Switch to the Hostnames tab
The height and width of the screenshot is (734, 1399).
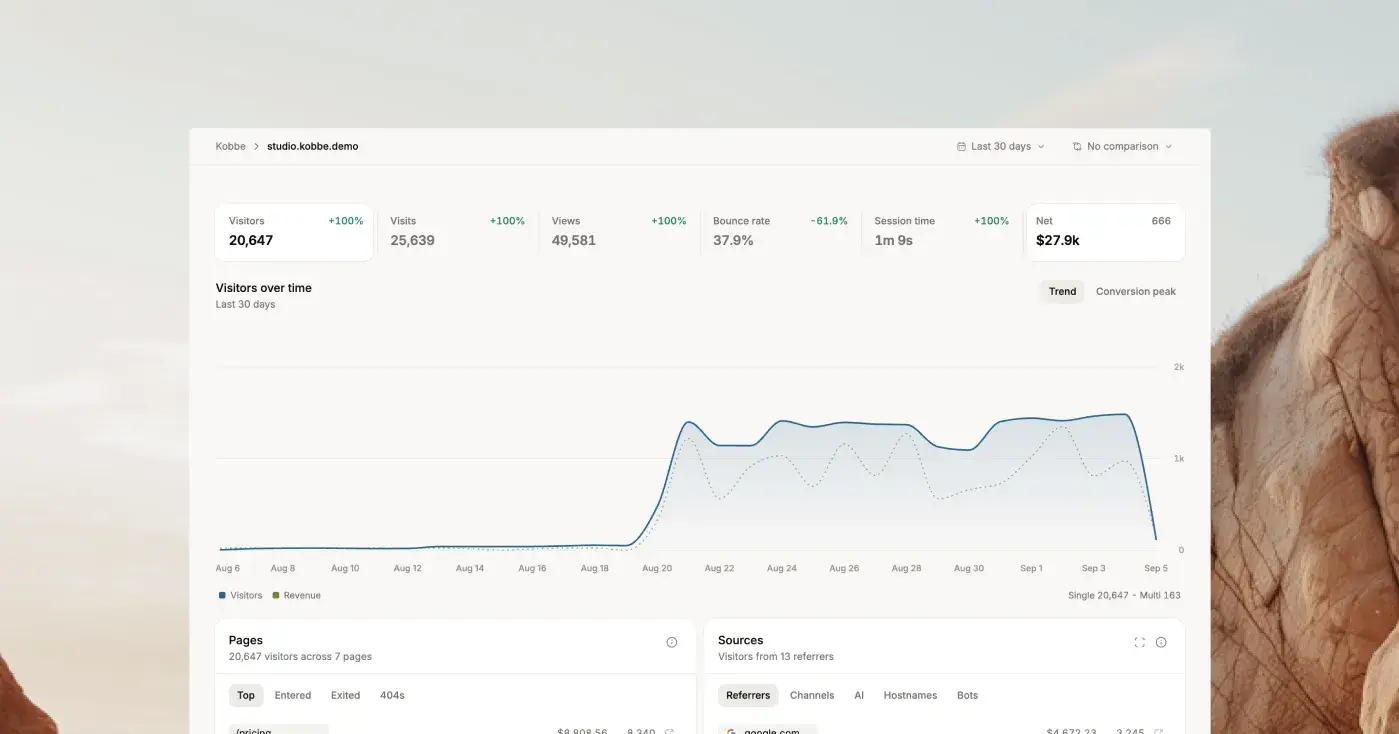910,695
